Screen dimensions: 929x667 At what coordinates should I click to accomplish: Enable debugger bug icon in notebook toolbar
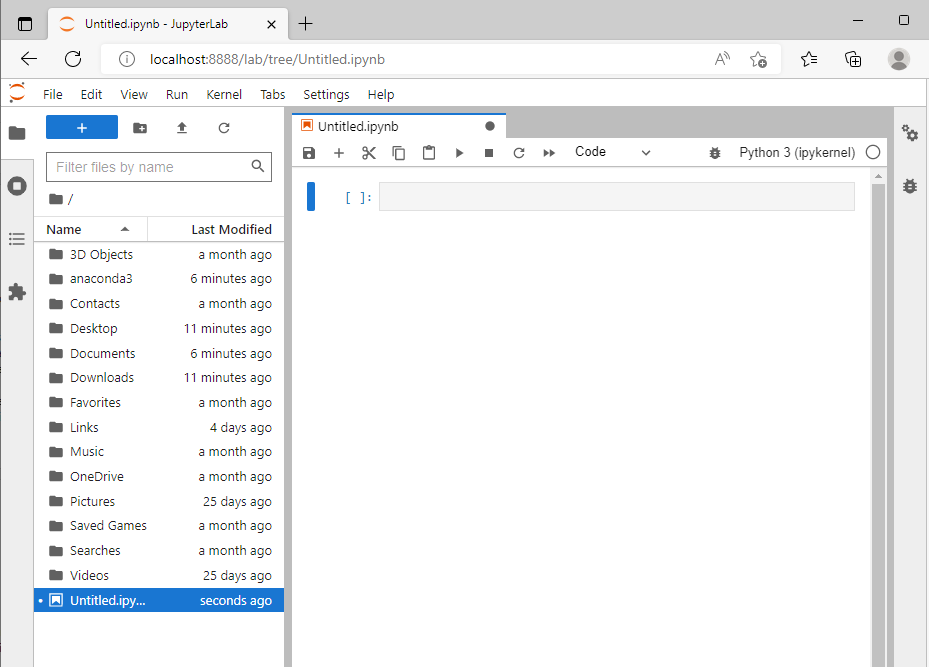(x=715, y=153)
